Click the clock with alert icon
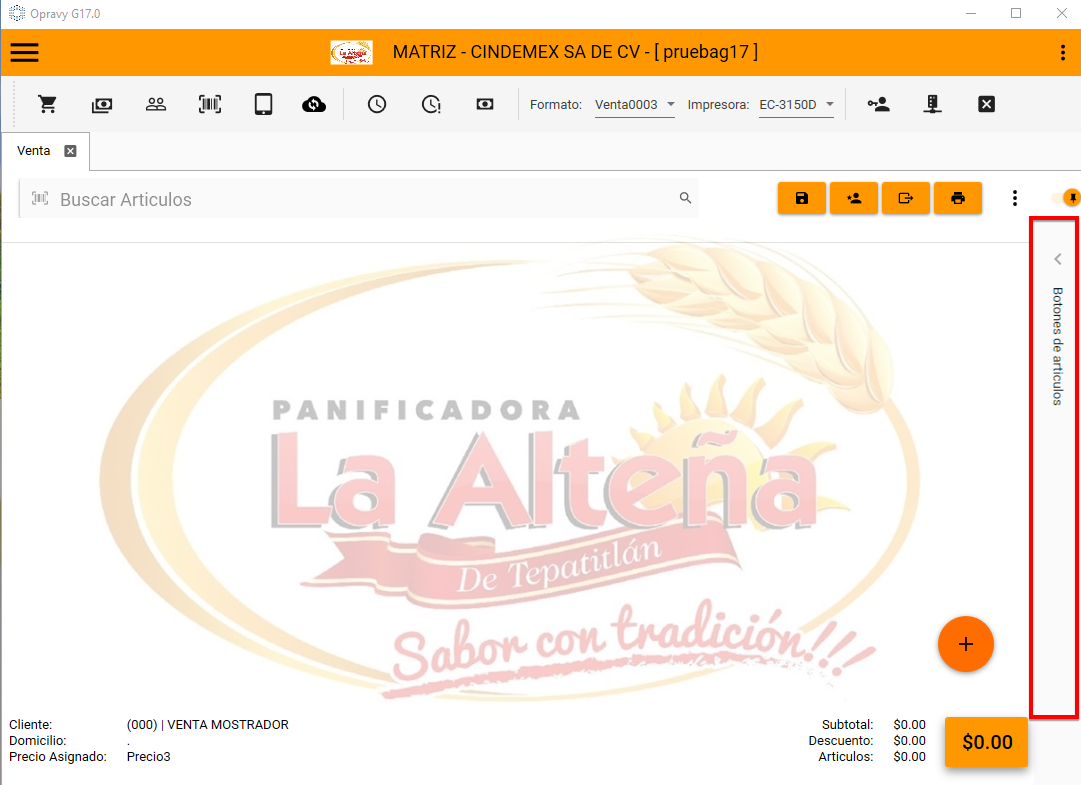This screenshot has height=785, width=1081. pos(431,104)
